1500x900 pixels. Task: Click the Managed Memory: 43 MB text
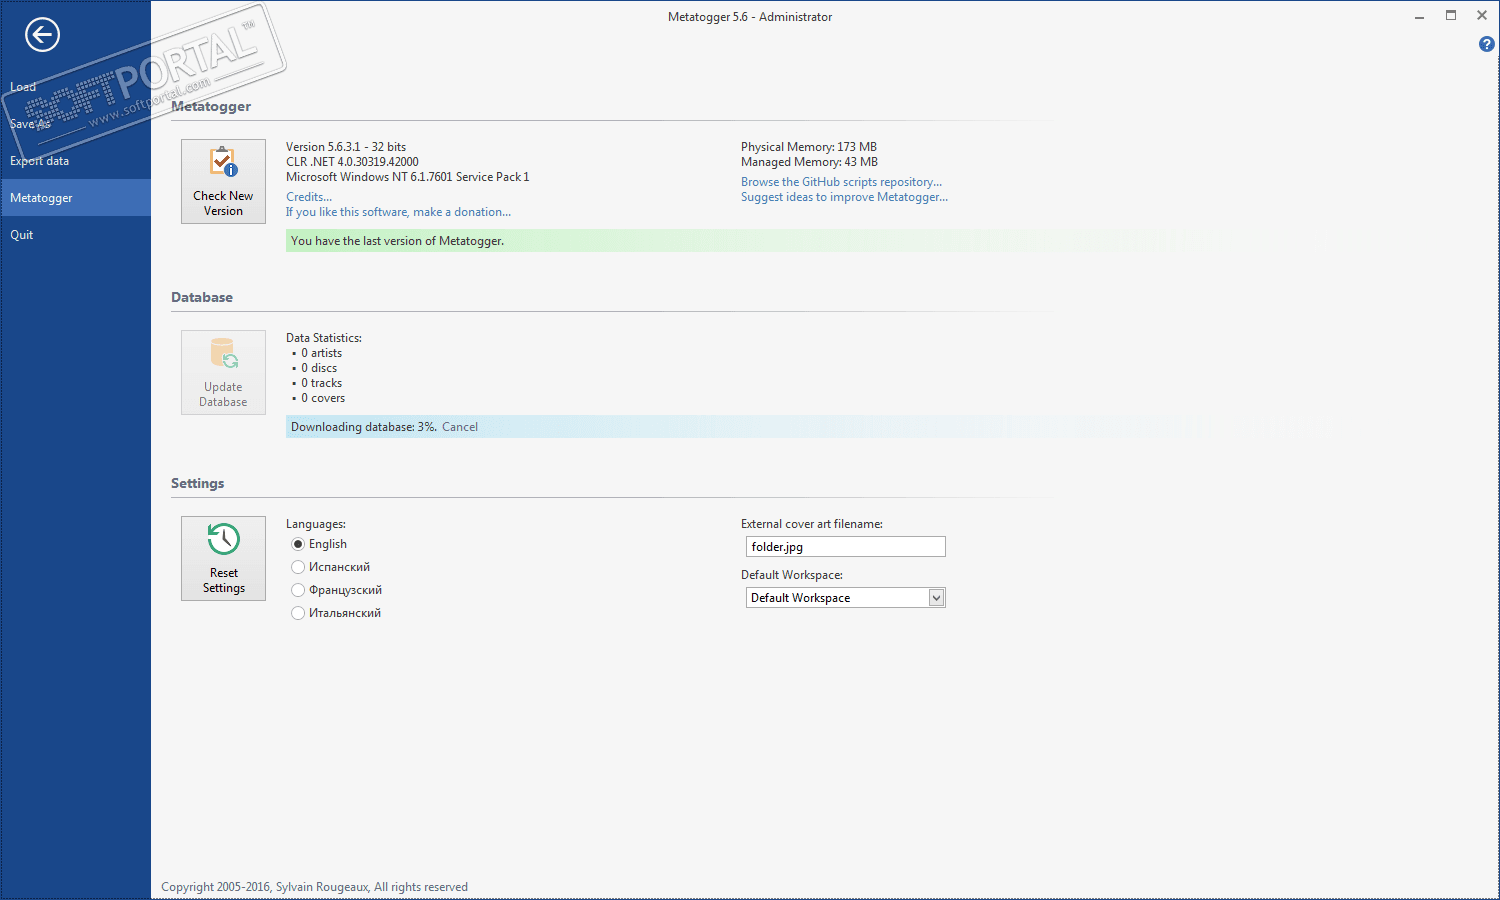coord(809,162)
